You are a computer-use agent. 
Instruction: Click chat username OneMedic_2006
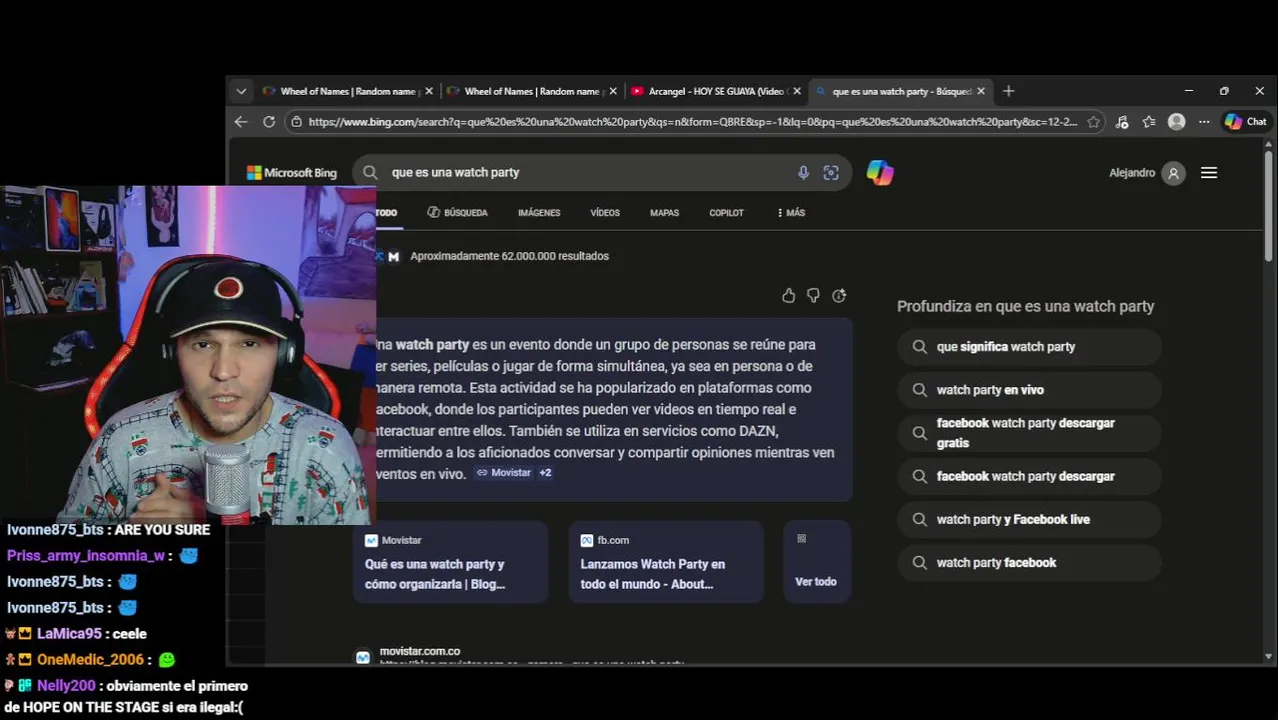click(x=90, y=660)
